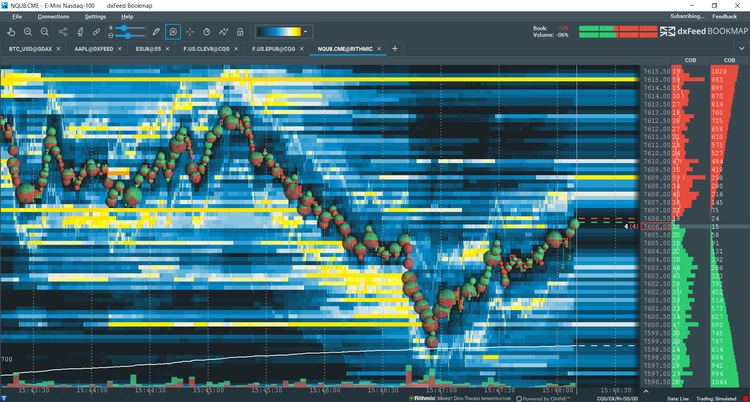Screen dimensions: 750x402
Task: Close the AAPL@DXFEED tab
Action: 120,49
